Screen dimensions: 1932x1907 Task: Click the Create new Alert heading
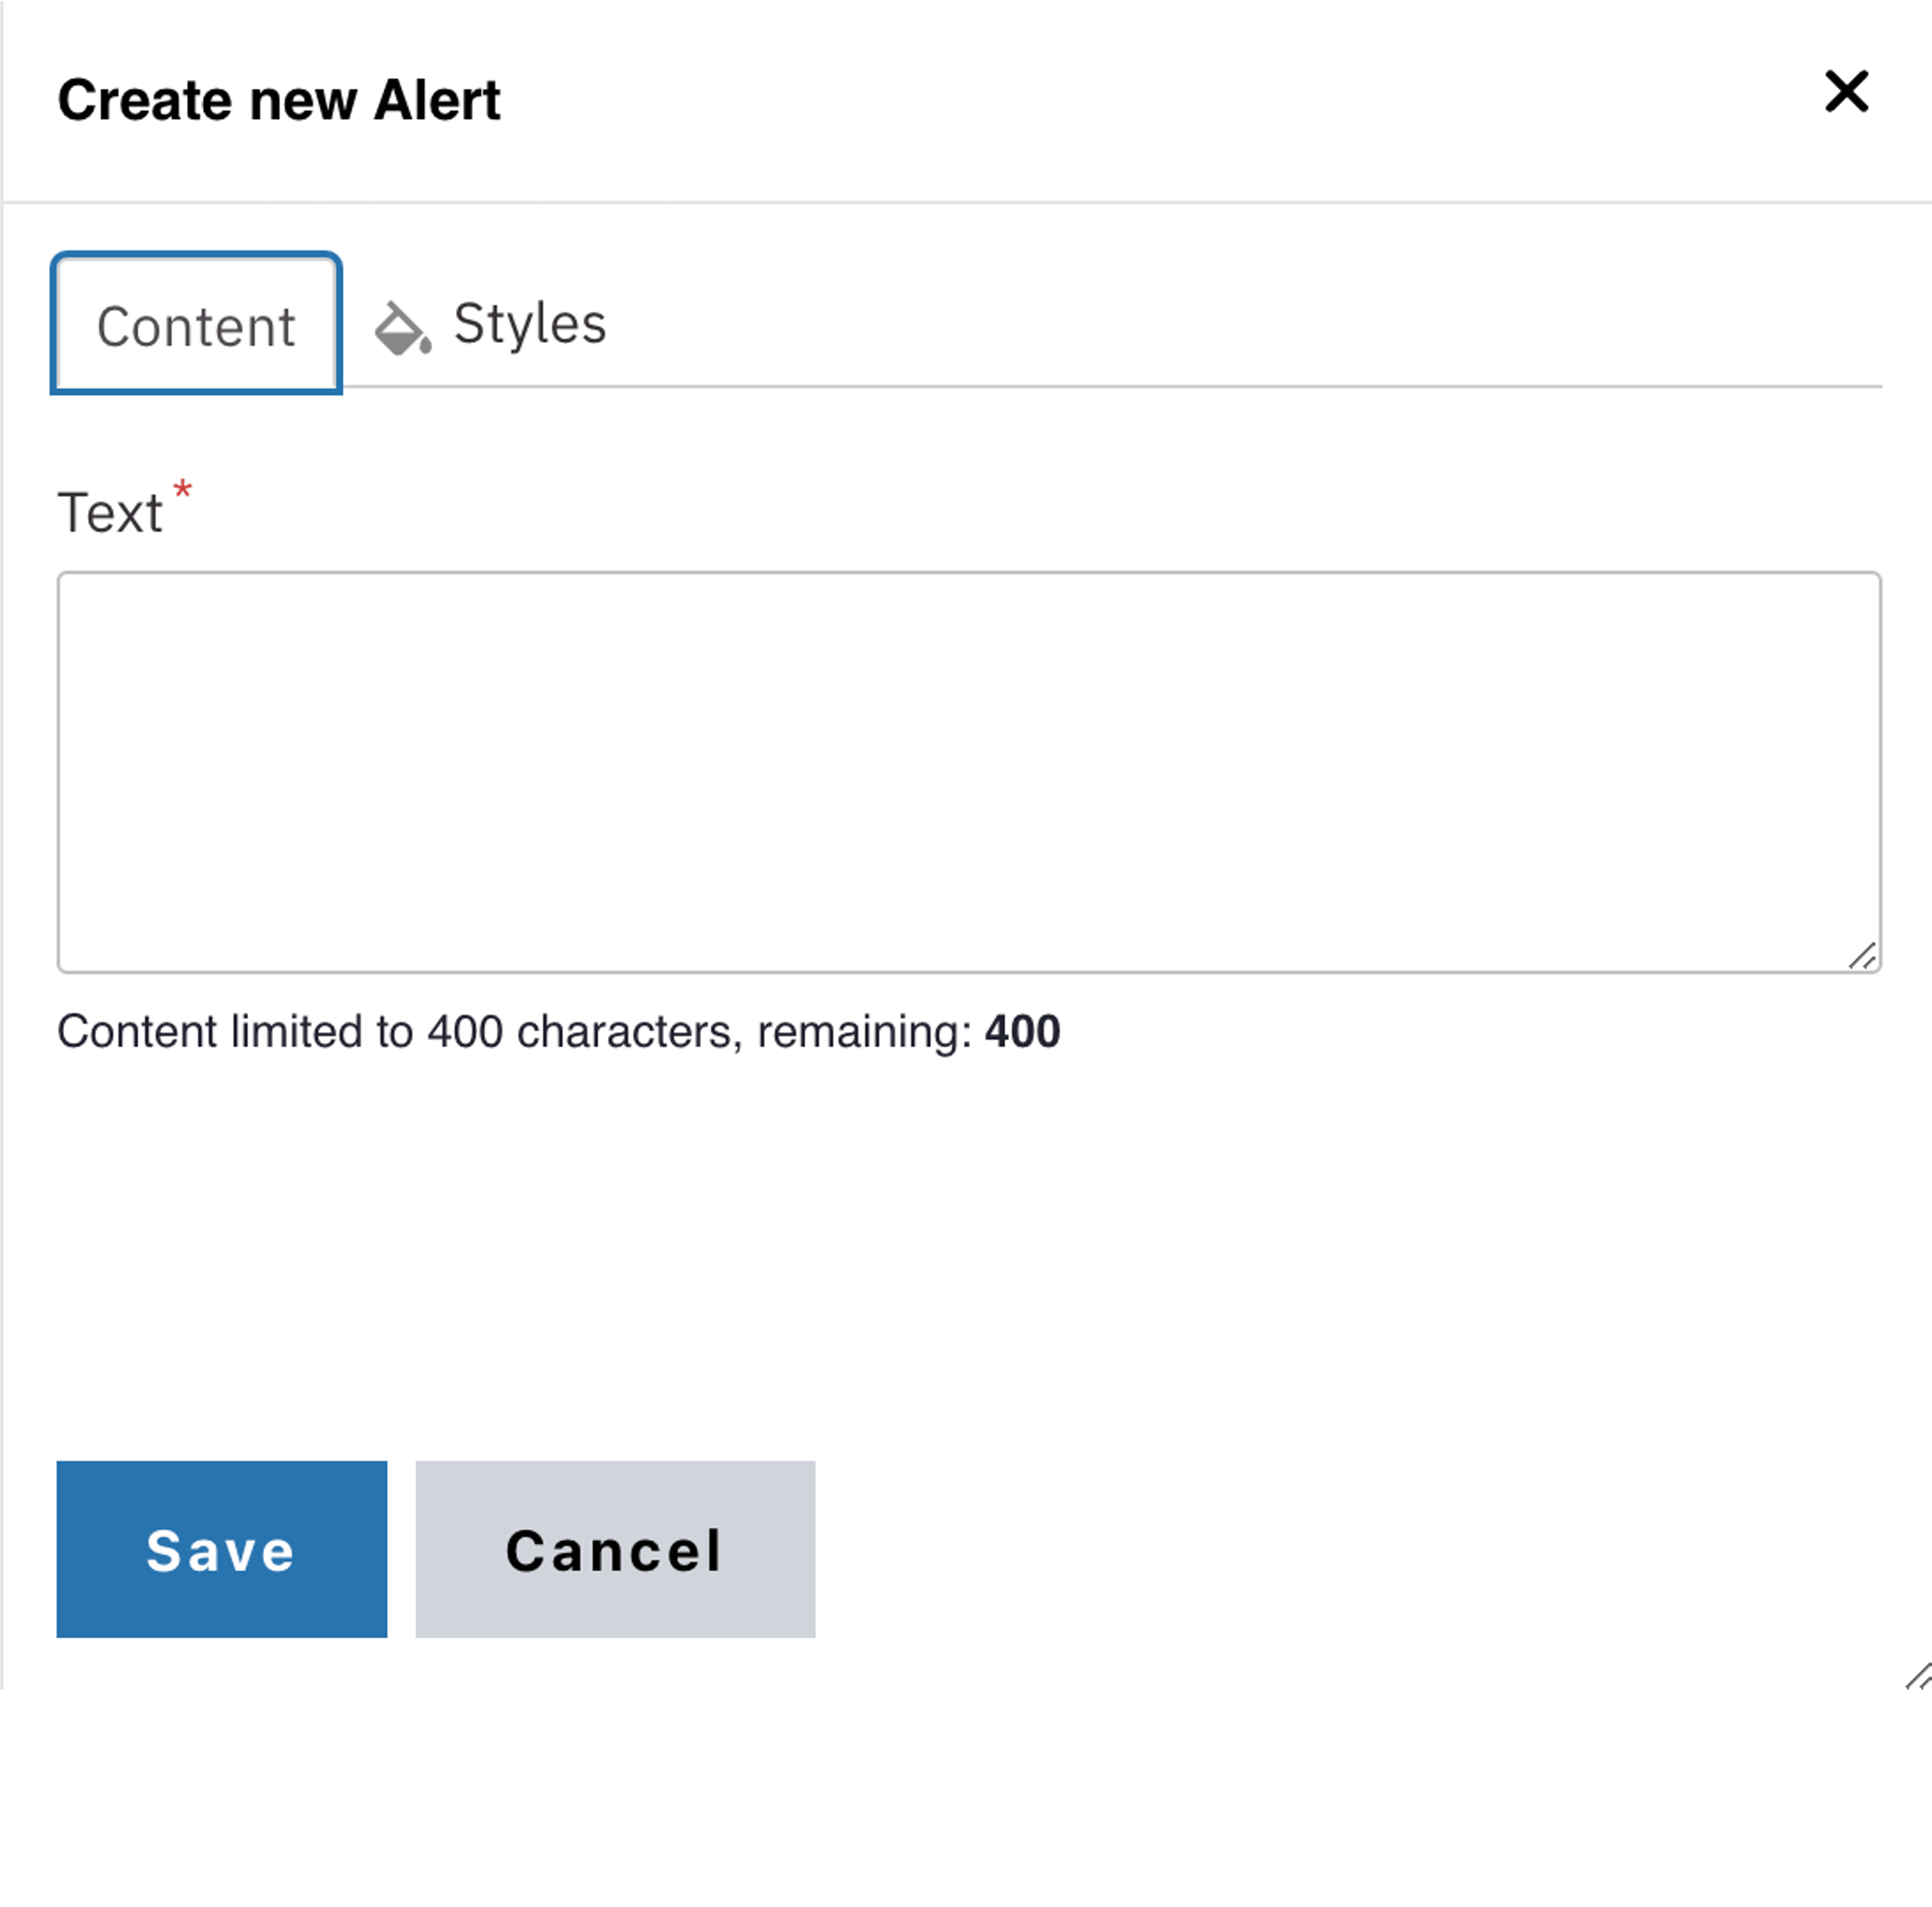[279, 100]
